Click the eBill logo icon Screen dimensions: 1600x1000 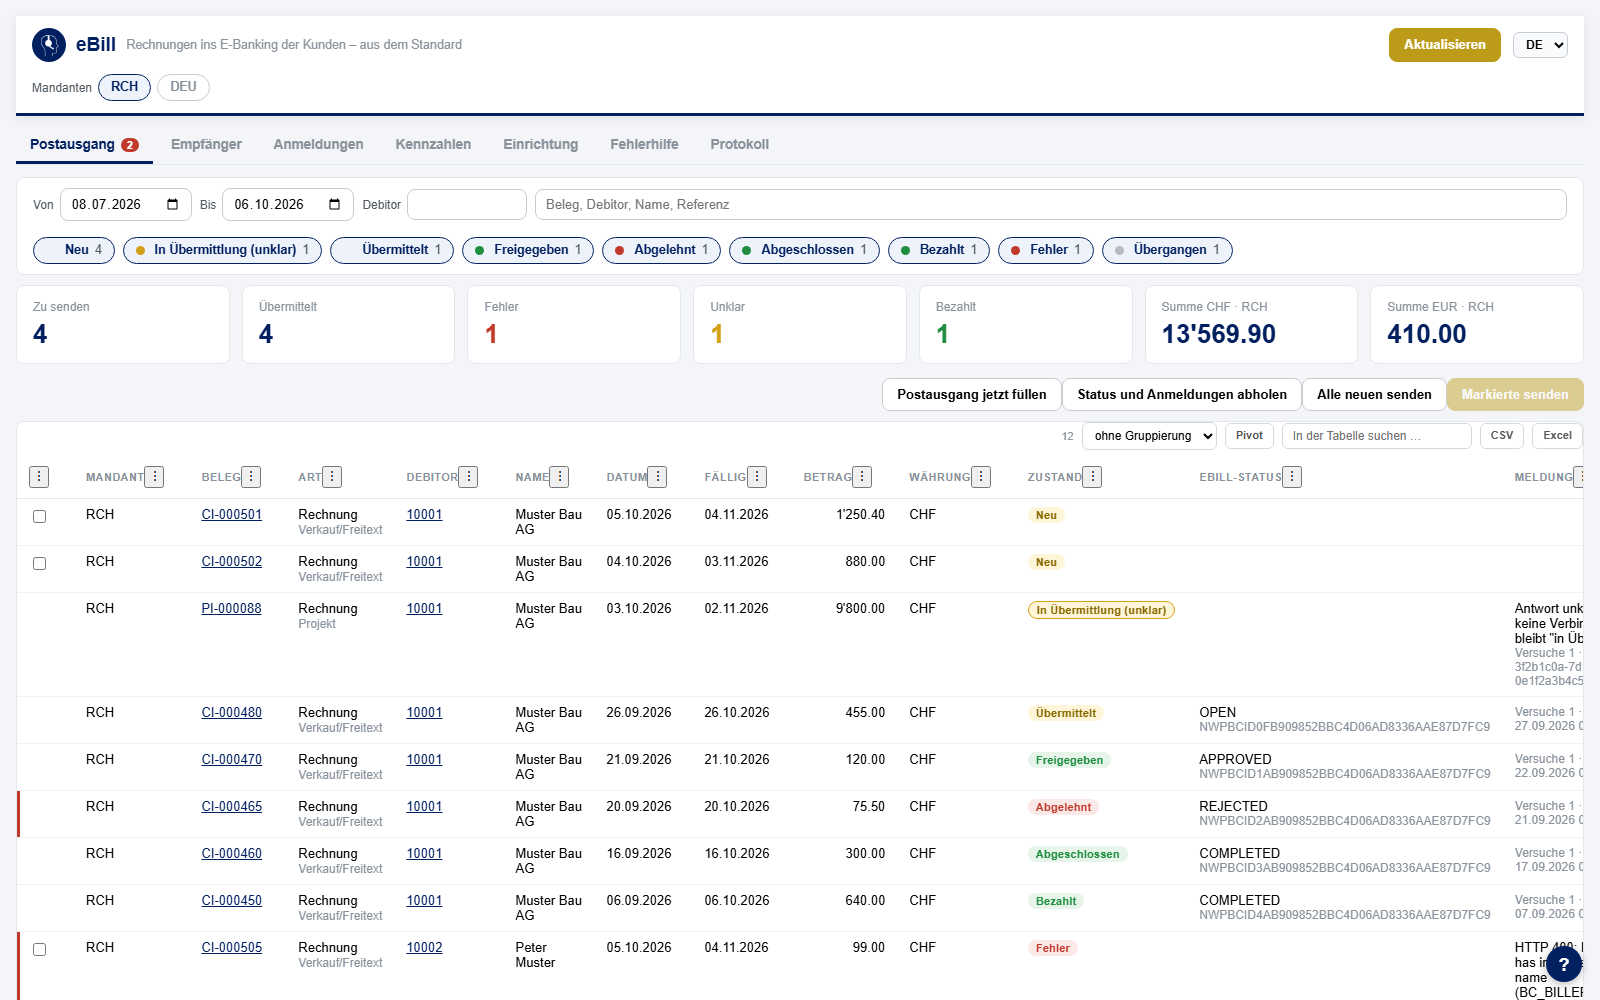pyautogui.click(x=49, y=45)
